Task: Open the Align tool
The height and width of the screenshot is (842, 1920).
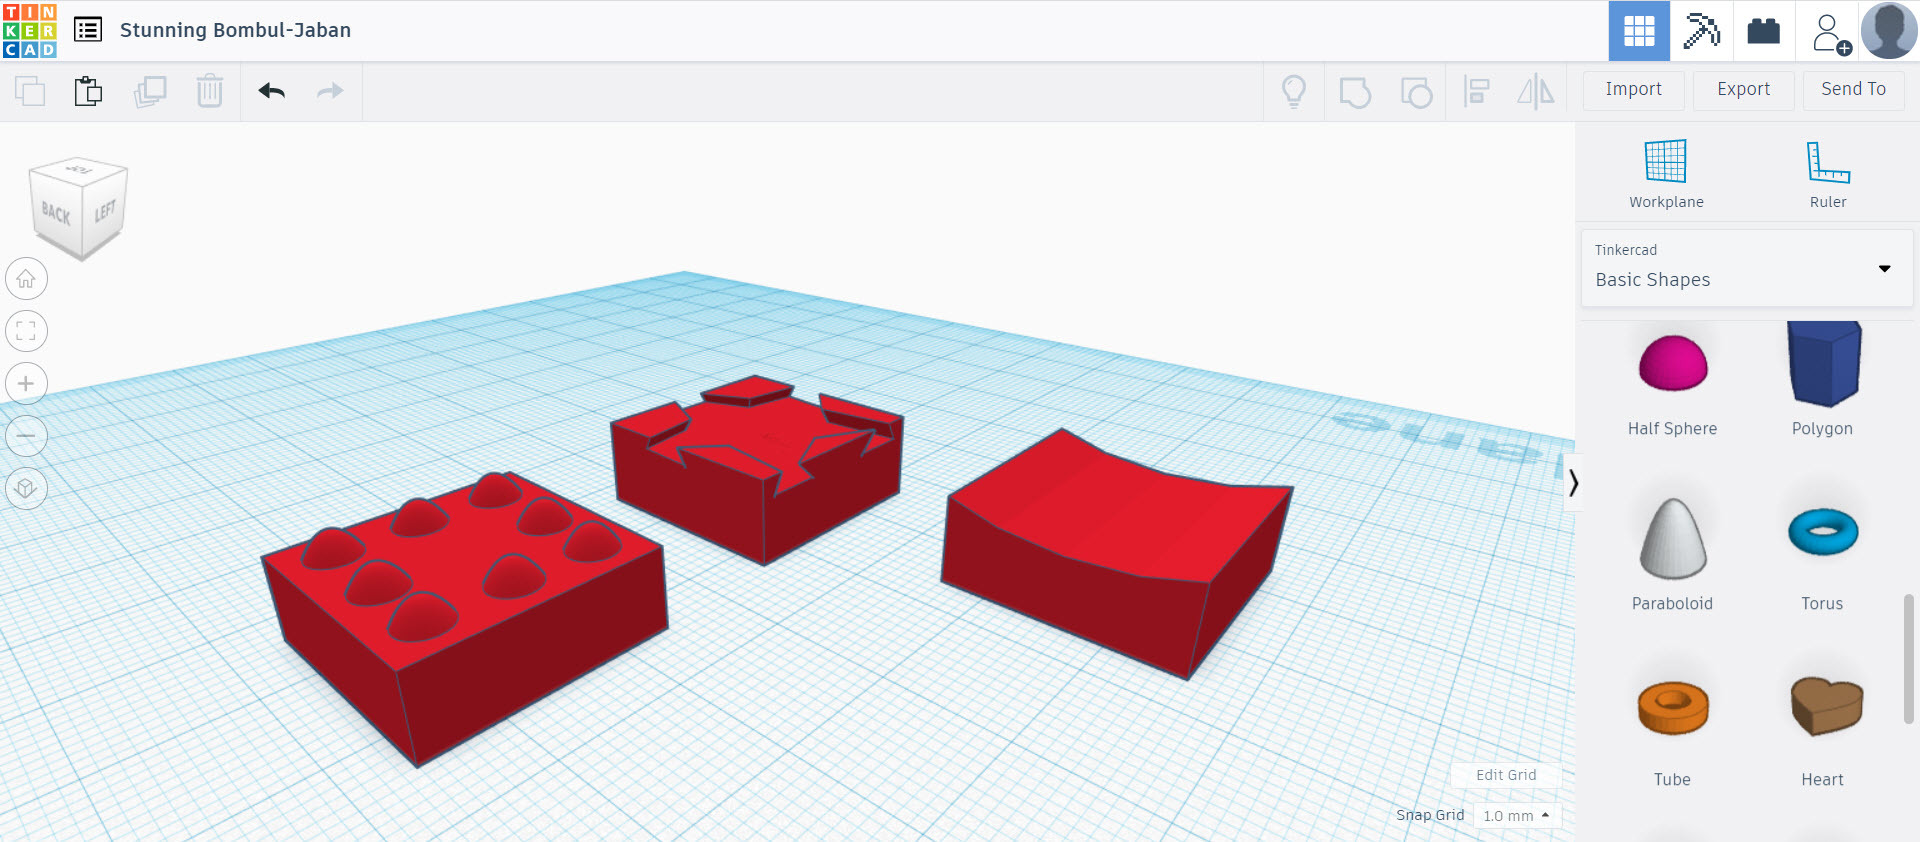Action: [x=1476, y=92]
